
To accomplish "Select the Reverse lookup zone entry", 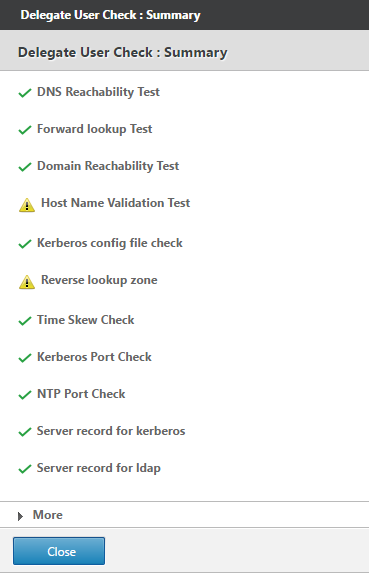I will [99, 280].
